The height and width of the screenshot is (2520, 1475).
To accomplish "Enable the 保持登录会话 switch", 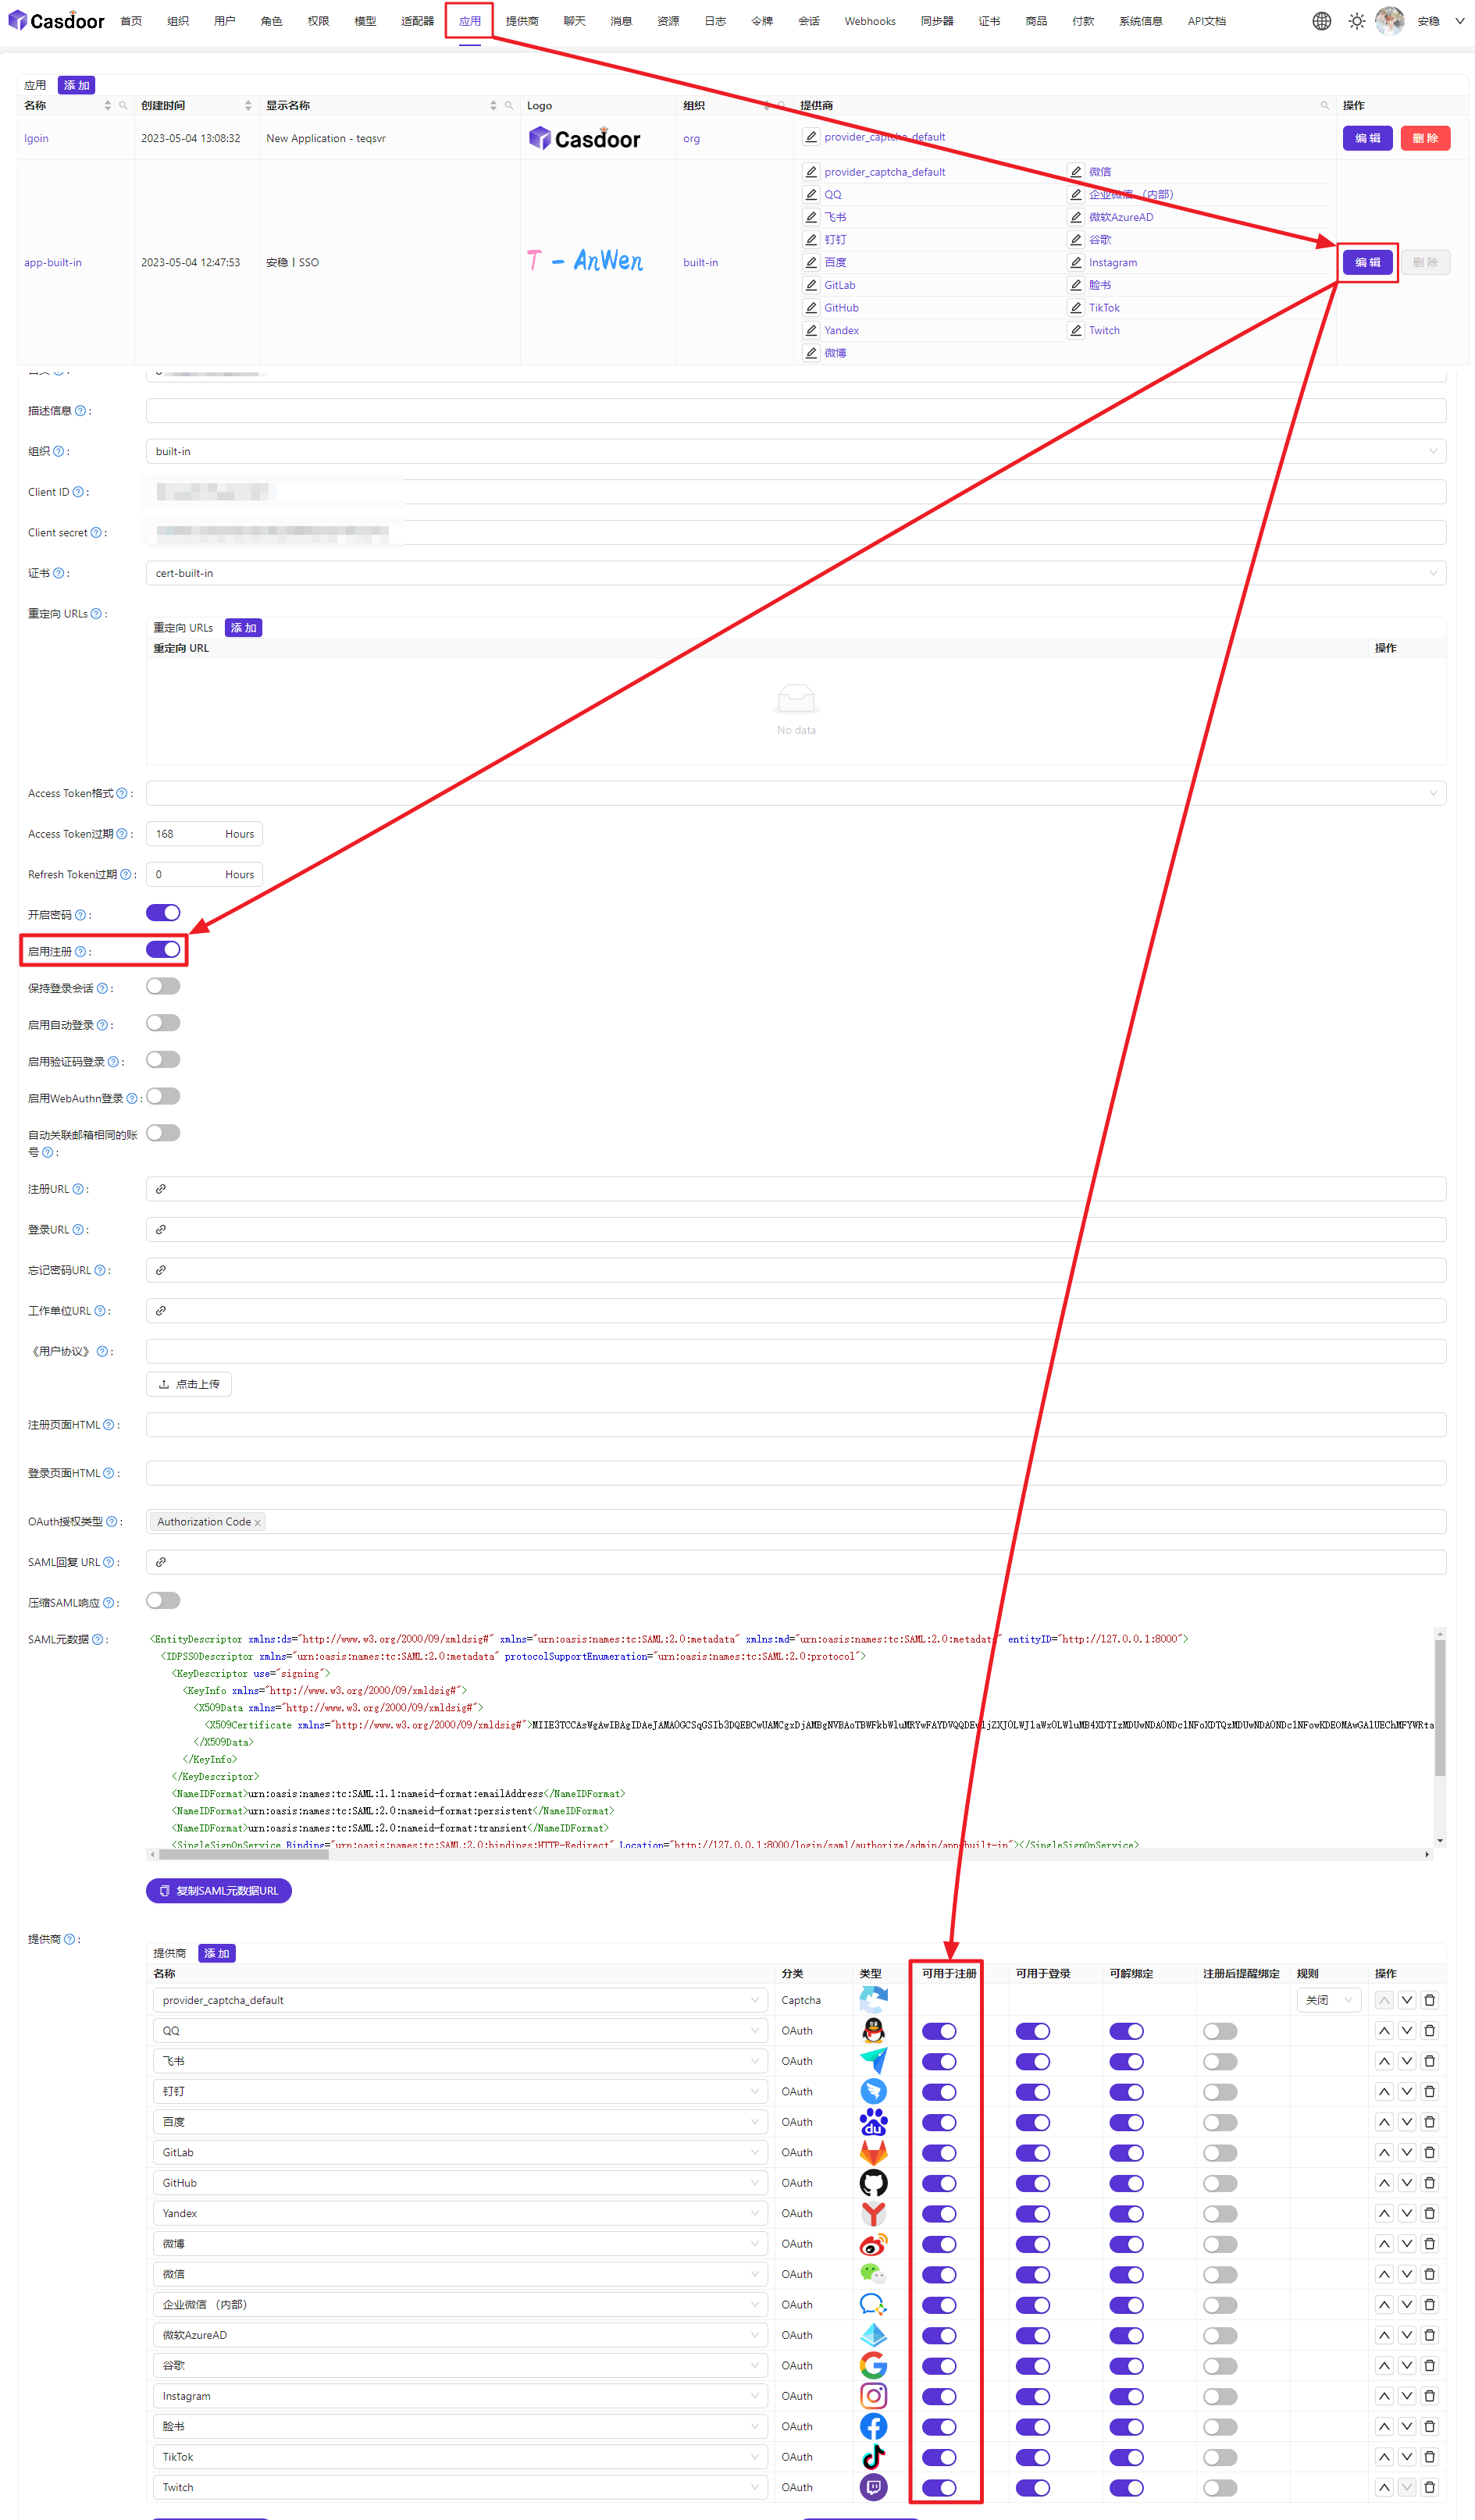I will point(163,987).
